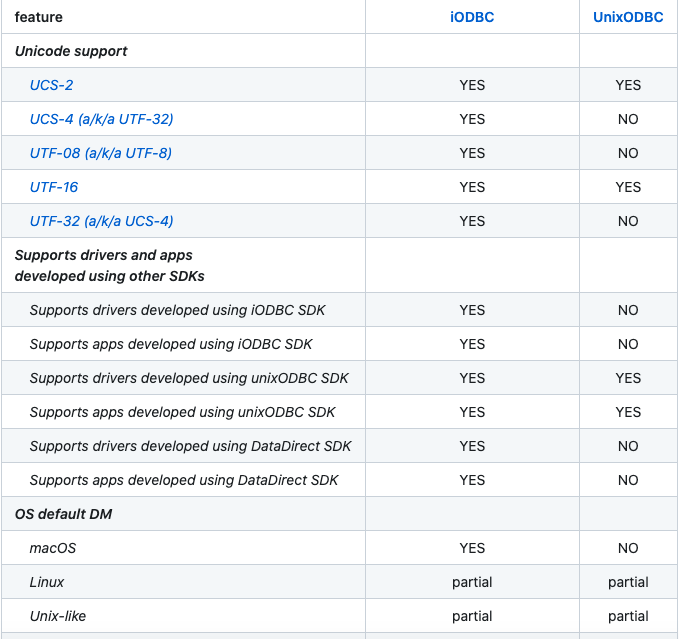Click the UnixODBC NO cell for iODBC SDK drivers
The image size is (679, 639).
[628, 310]
